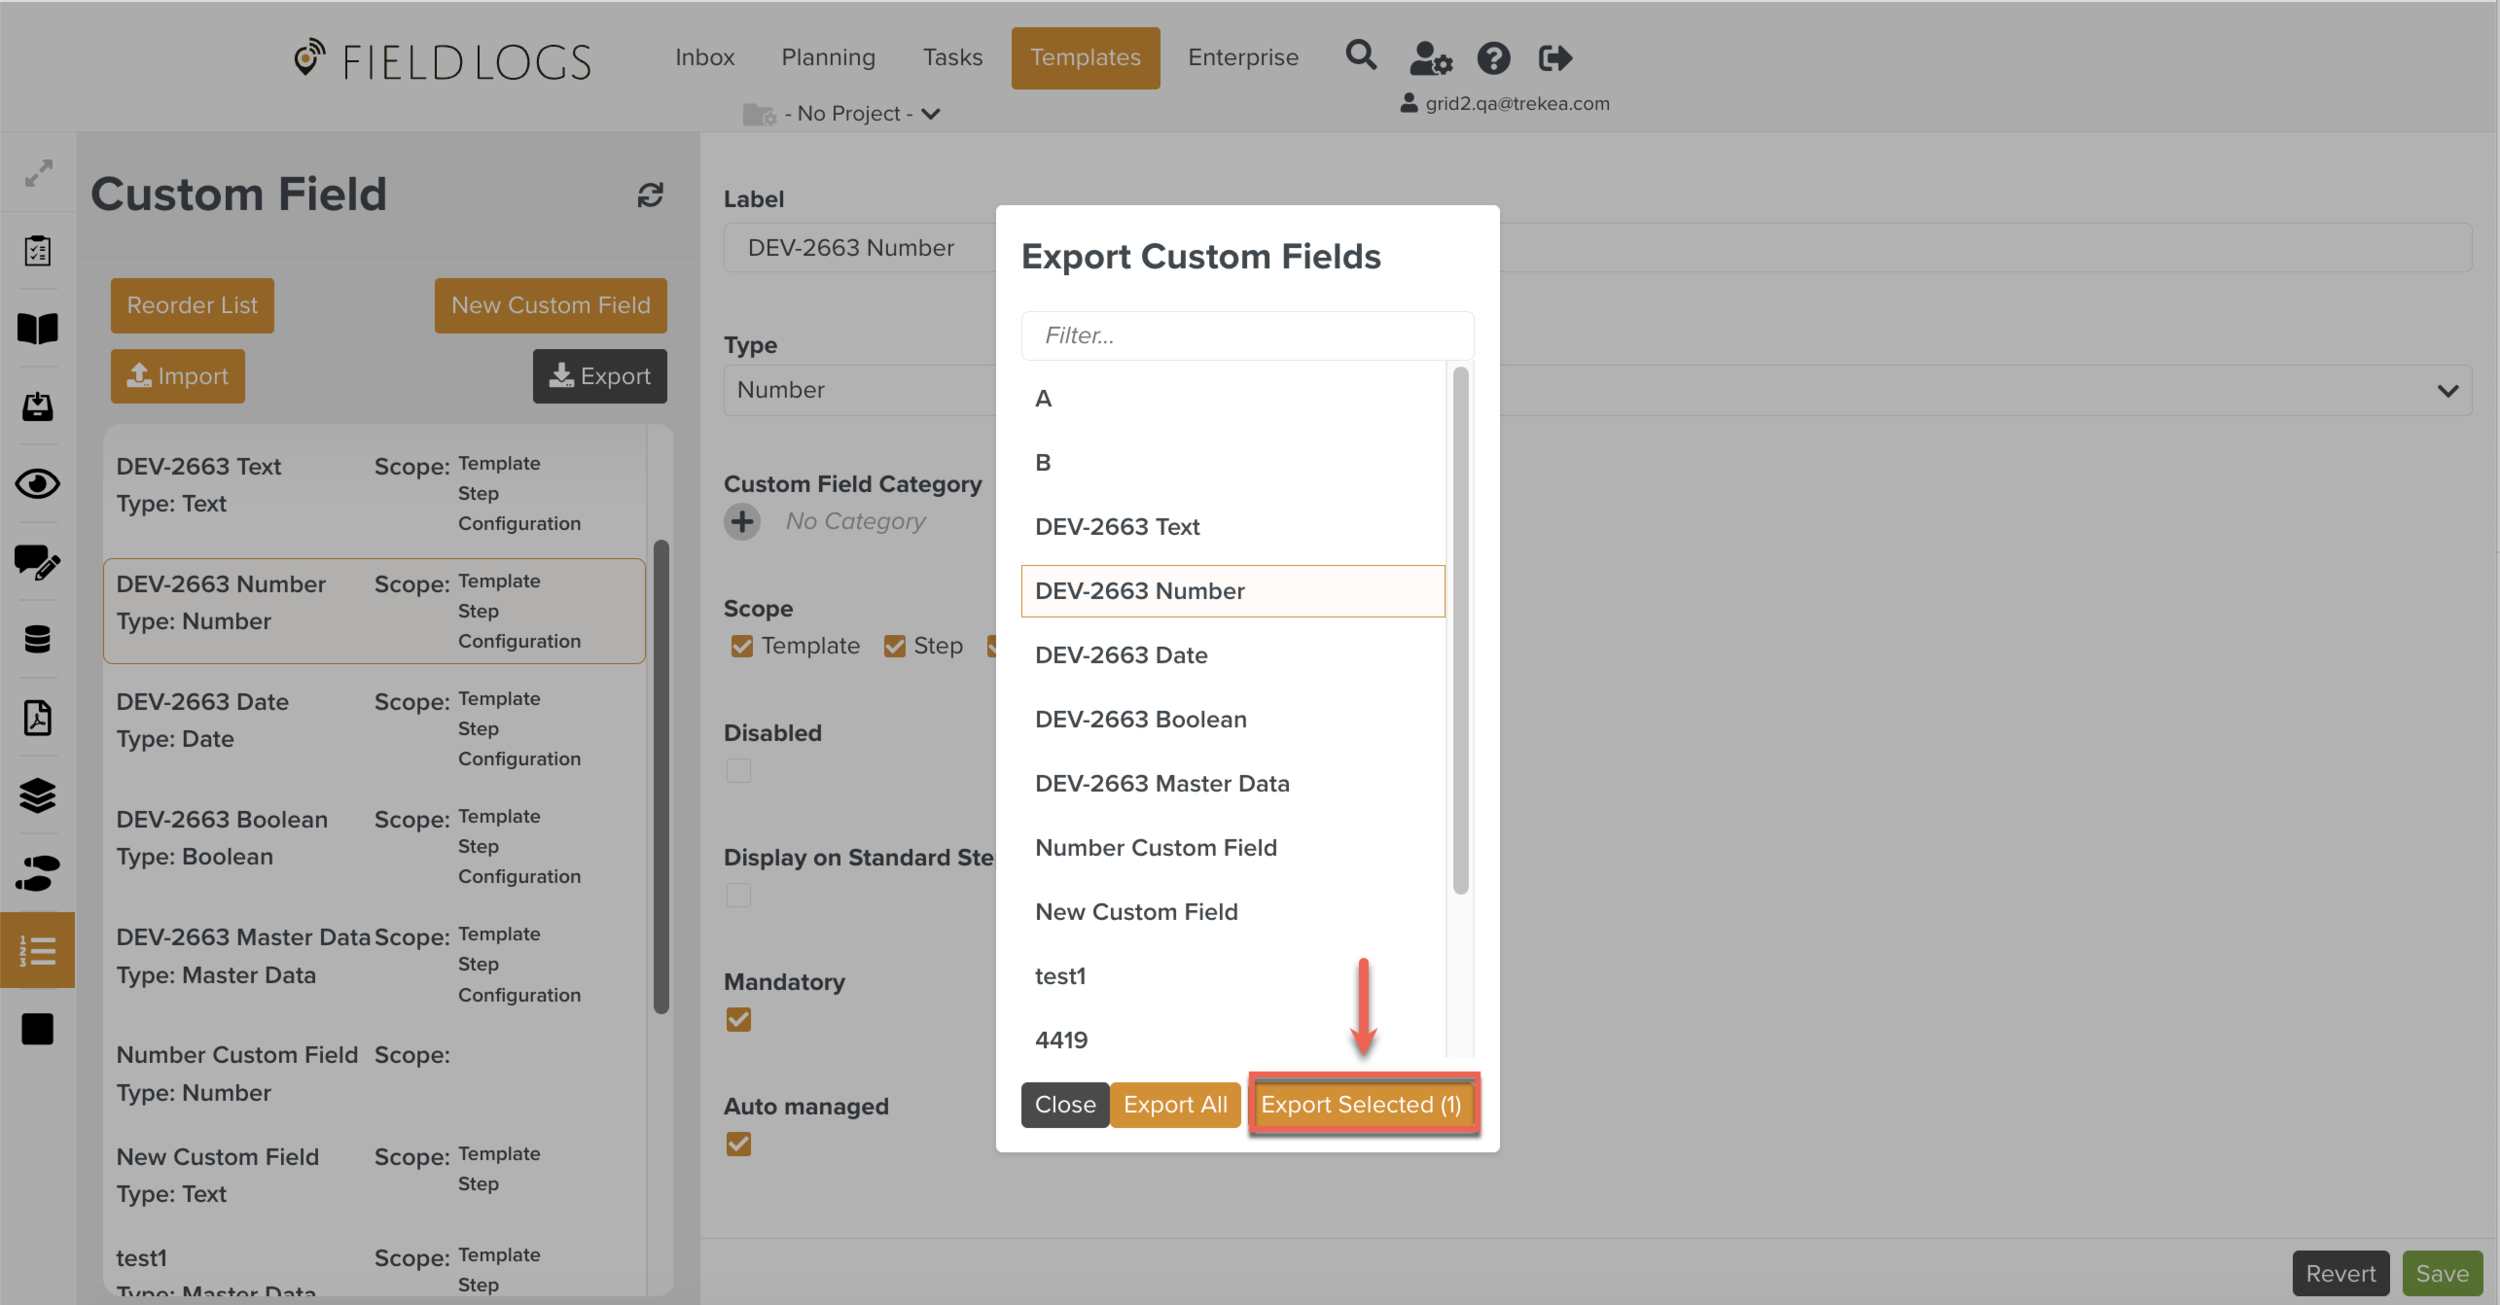Click the eye icon in sidebar
Screen dimensions: 2500x1305
coord(38,484)
